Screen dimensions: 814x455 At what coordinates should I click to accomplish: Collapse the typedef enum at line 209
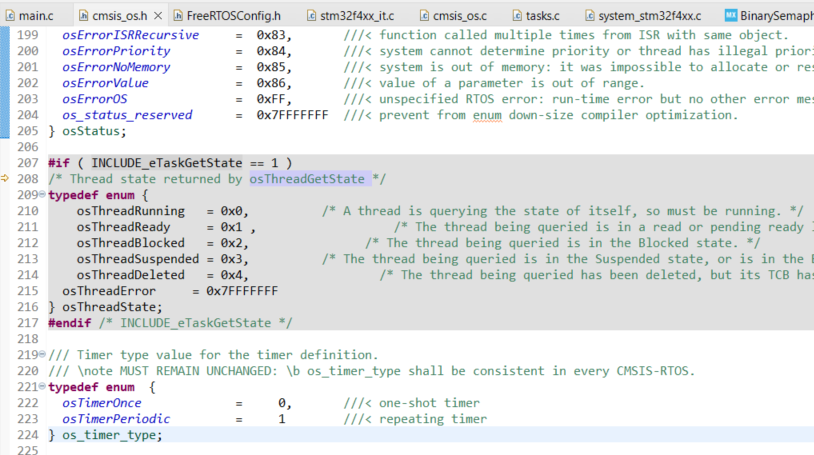[x=43, y=195]
